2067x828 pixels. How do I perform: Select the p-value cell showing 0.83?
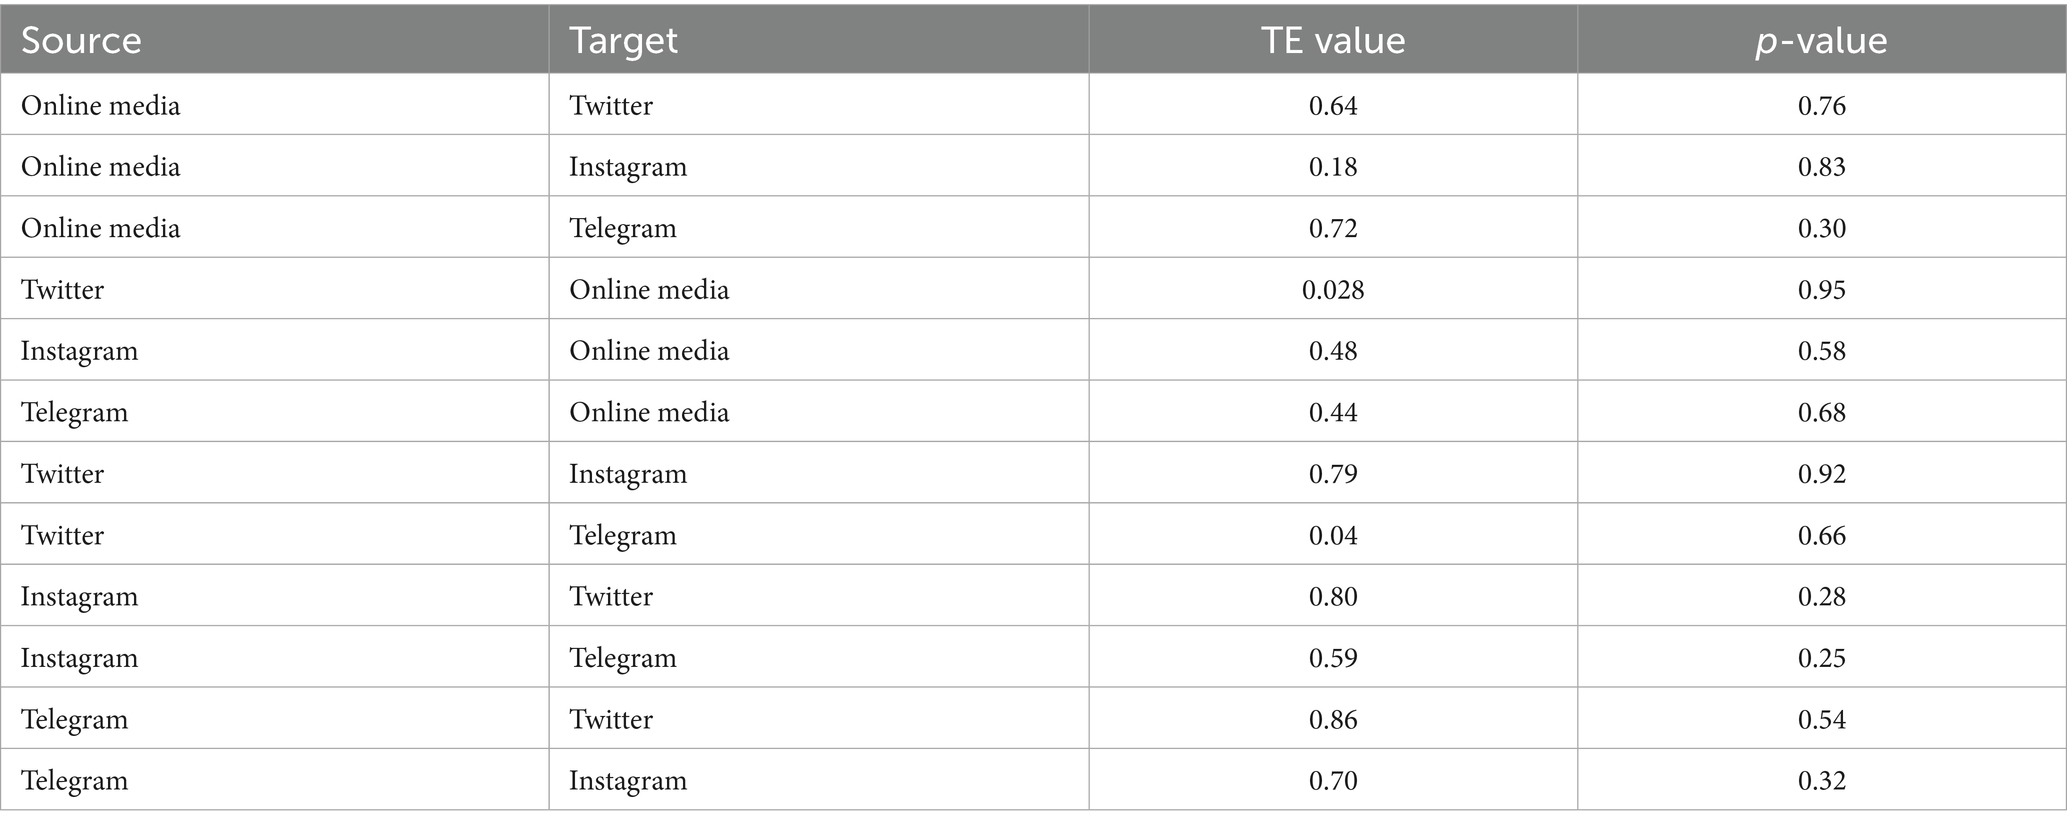pyautogui.click(x=1821, y=166)
